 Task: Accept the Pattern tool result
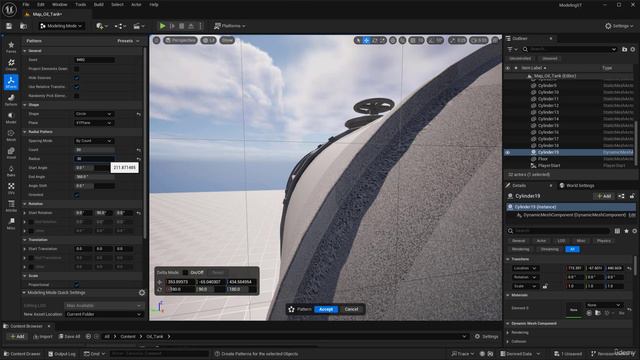pos(326,309)
